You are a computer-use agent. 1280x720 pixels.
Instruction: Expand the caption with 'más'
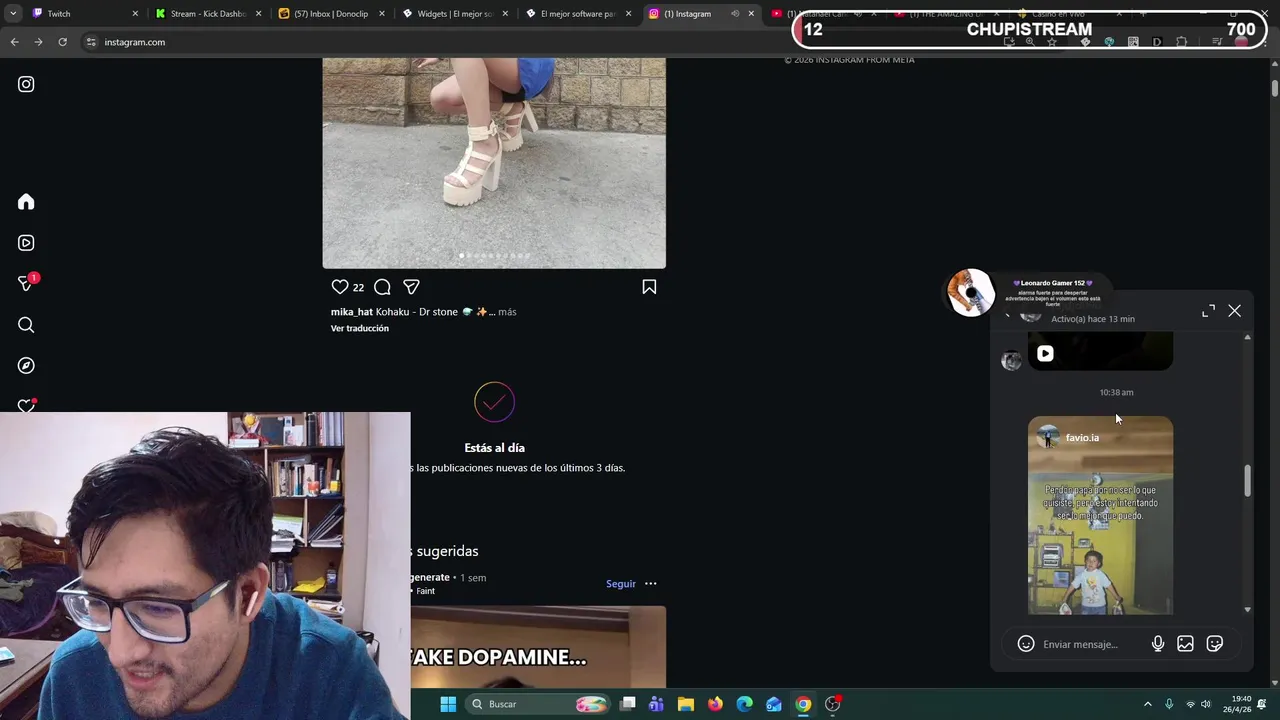pos(507,312)
